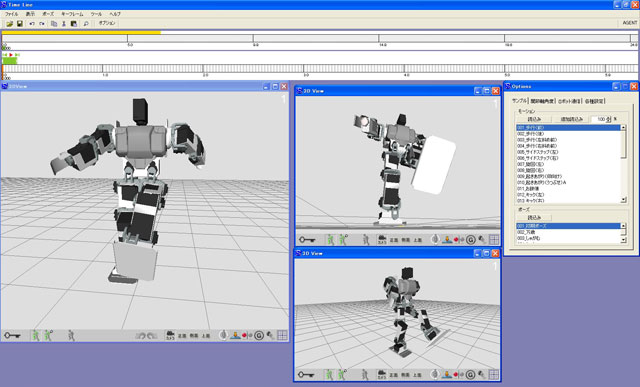This screenshot has height=387, width=640.
Task: Click the yellow progress bar above the timeline
Action: click(x=81, y=33)
